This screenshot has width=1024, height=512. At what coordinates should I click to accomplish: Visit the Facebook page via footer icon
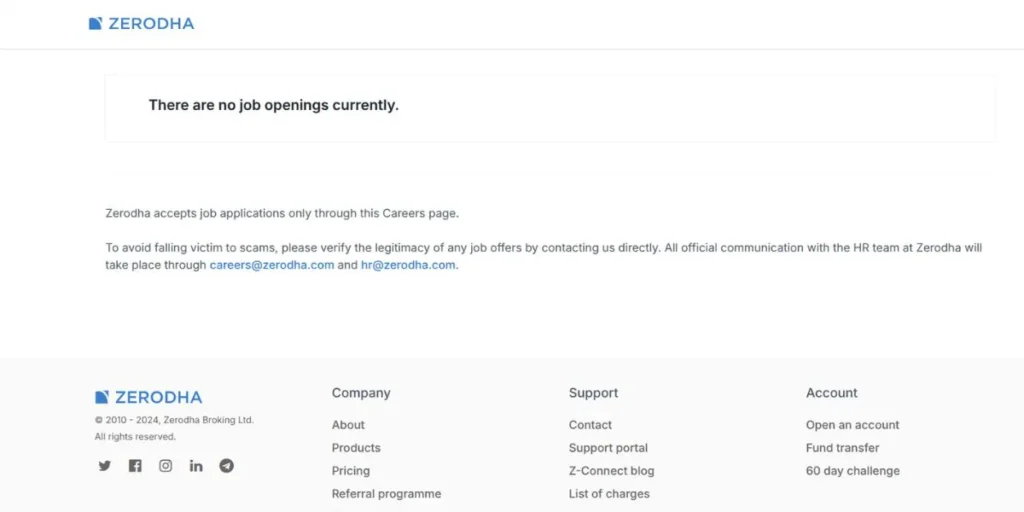(135, 466)
